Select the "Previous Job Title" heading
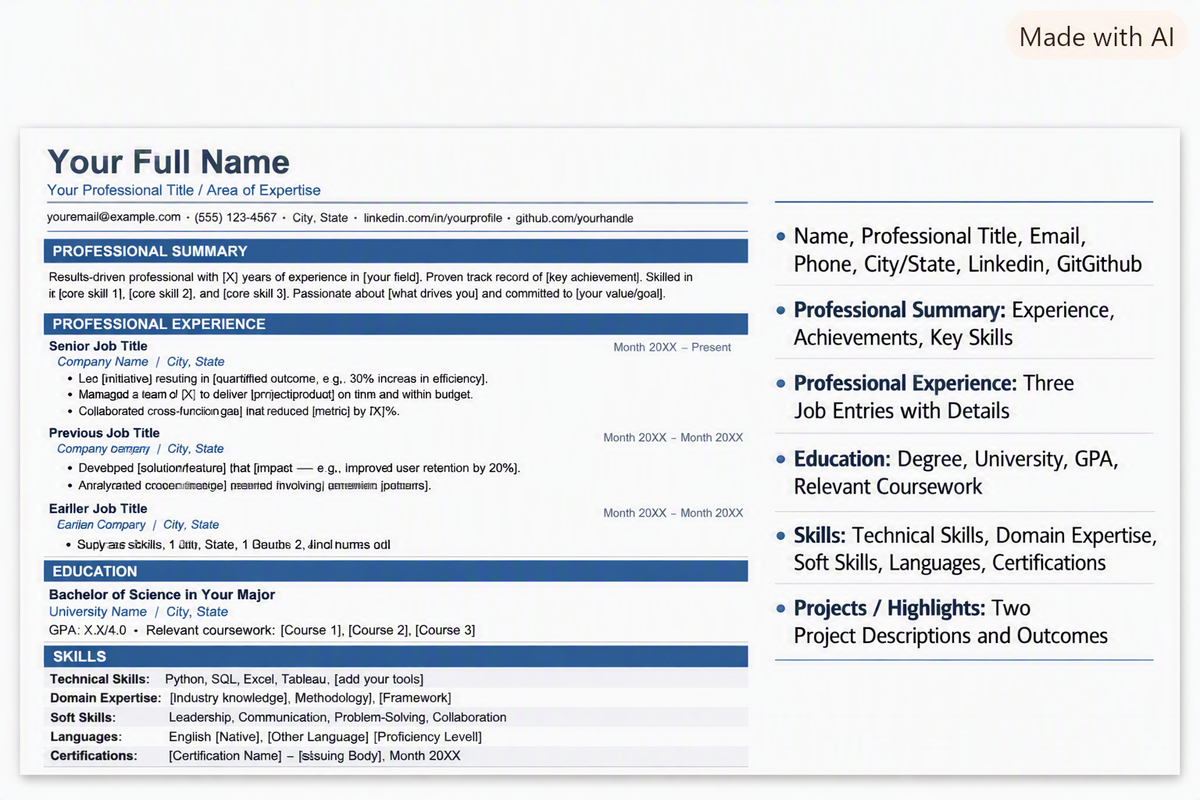Screen dimensions: 1200x800 (104, 433)
